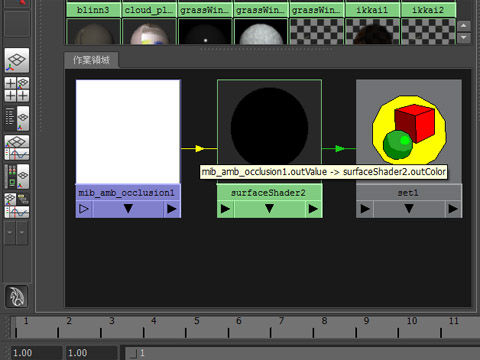Select grassWin swatch with white sphere
480x360 pixels.
click(261, 31)
